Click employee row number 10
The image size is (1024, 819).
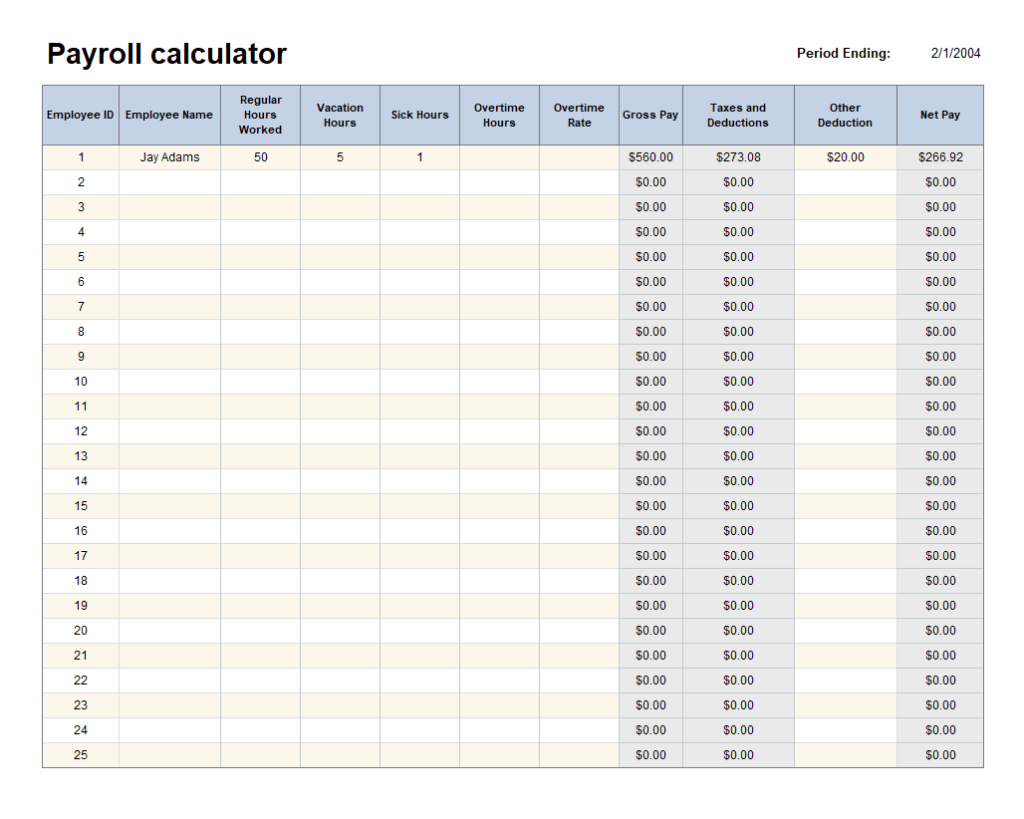79,381
